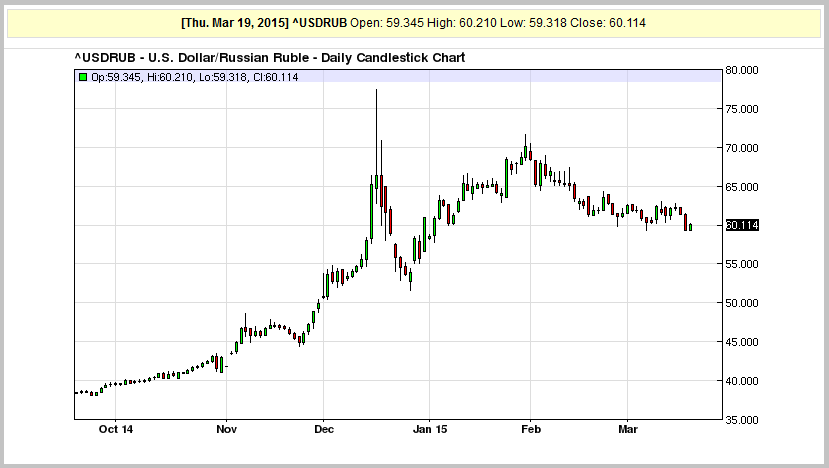
Task: Click the 80.000 y-axis label
Action: tap(742, 70)
